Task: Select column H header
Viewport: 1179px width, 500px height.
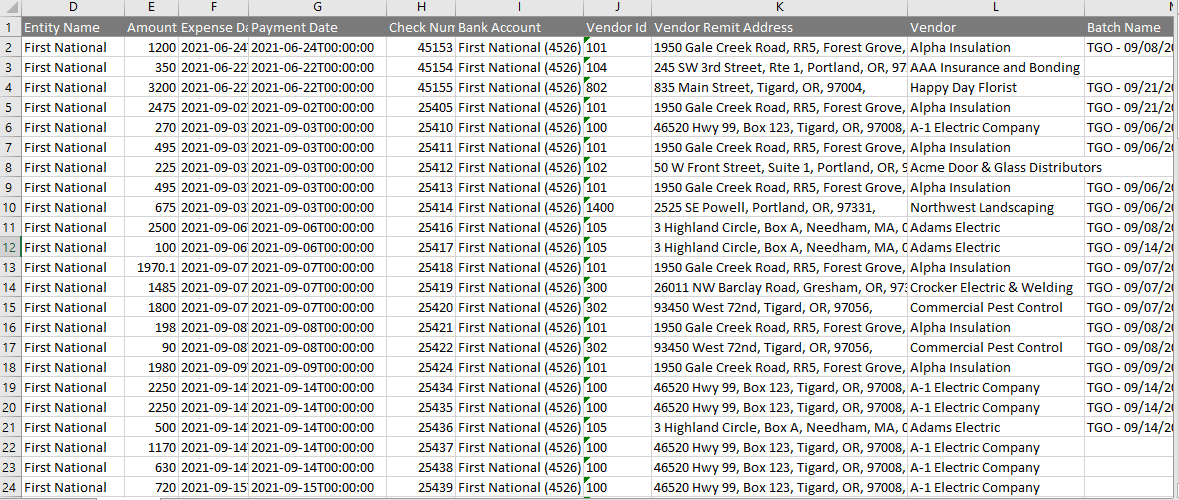Action: tap(421, 8)
